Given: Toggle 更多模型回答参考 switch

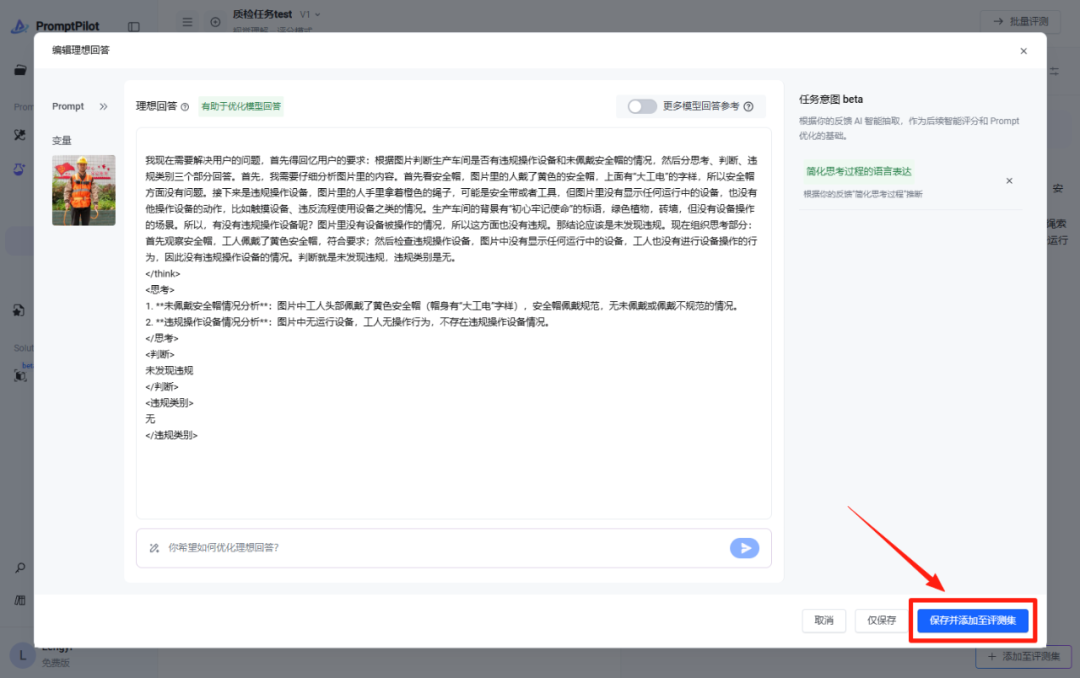Looking at the screenshot, I should tap(642, 106).
